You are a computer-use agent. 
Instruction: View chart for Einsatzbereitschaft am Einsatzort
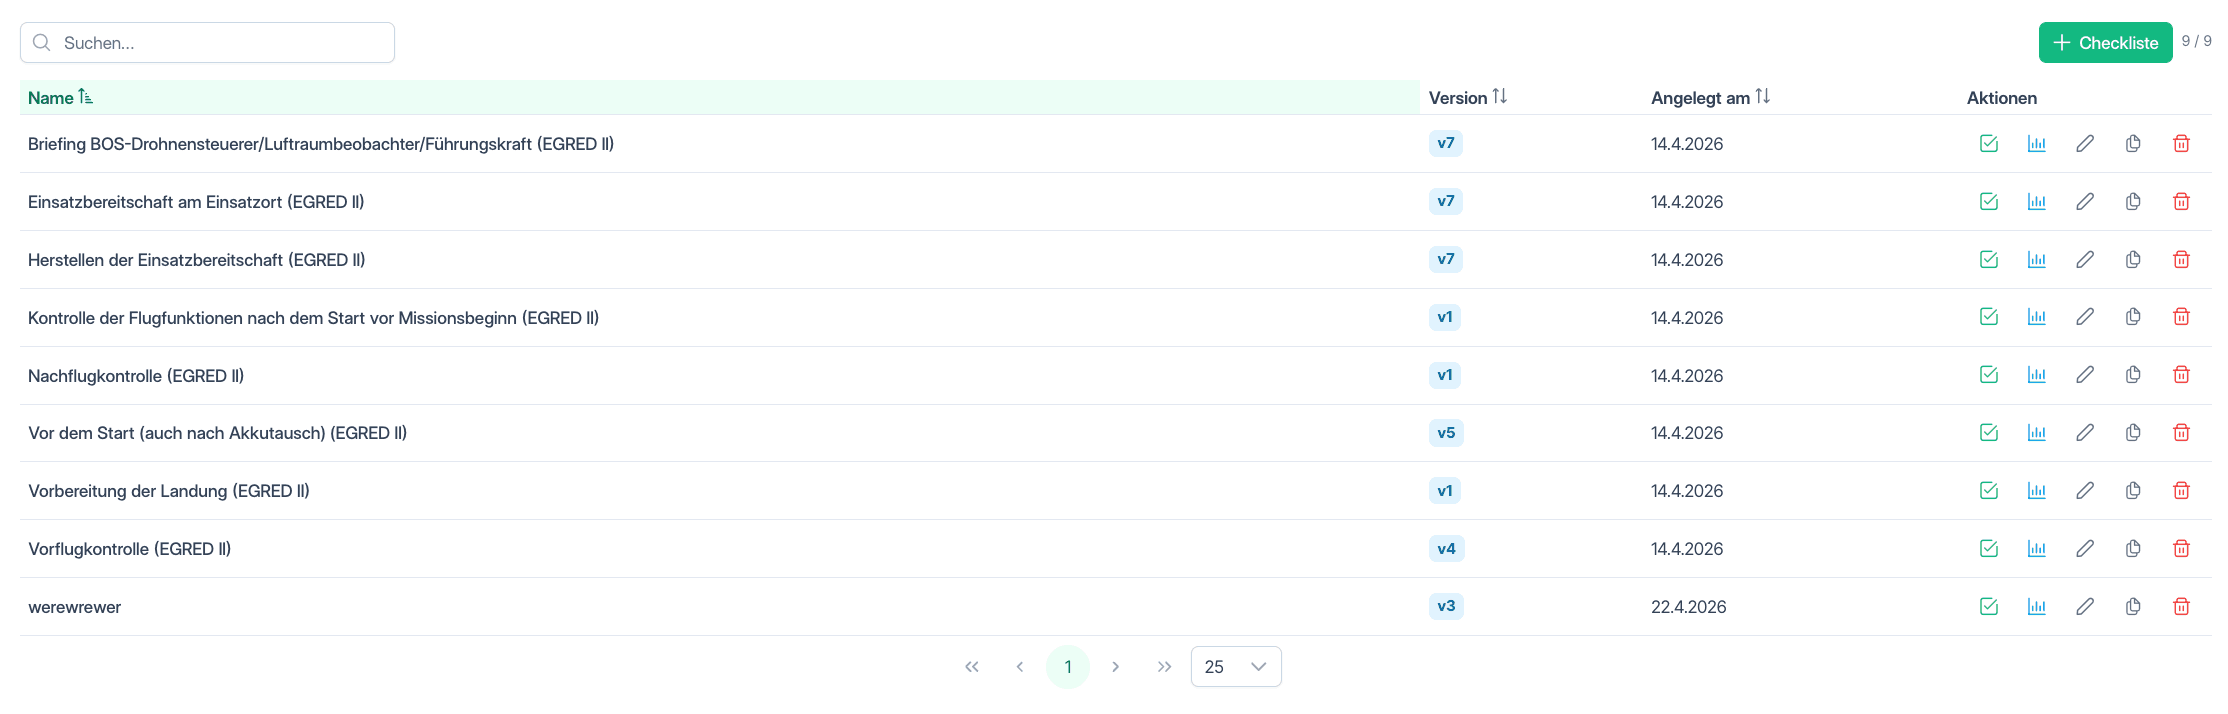[x=2036, y=201]
